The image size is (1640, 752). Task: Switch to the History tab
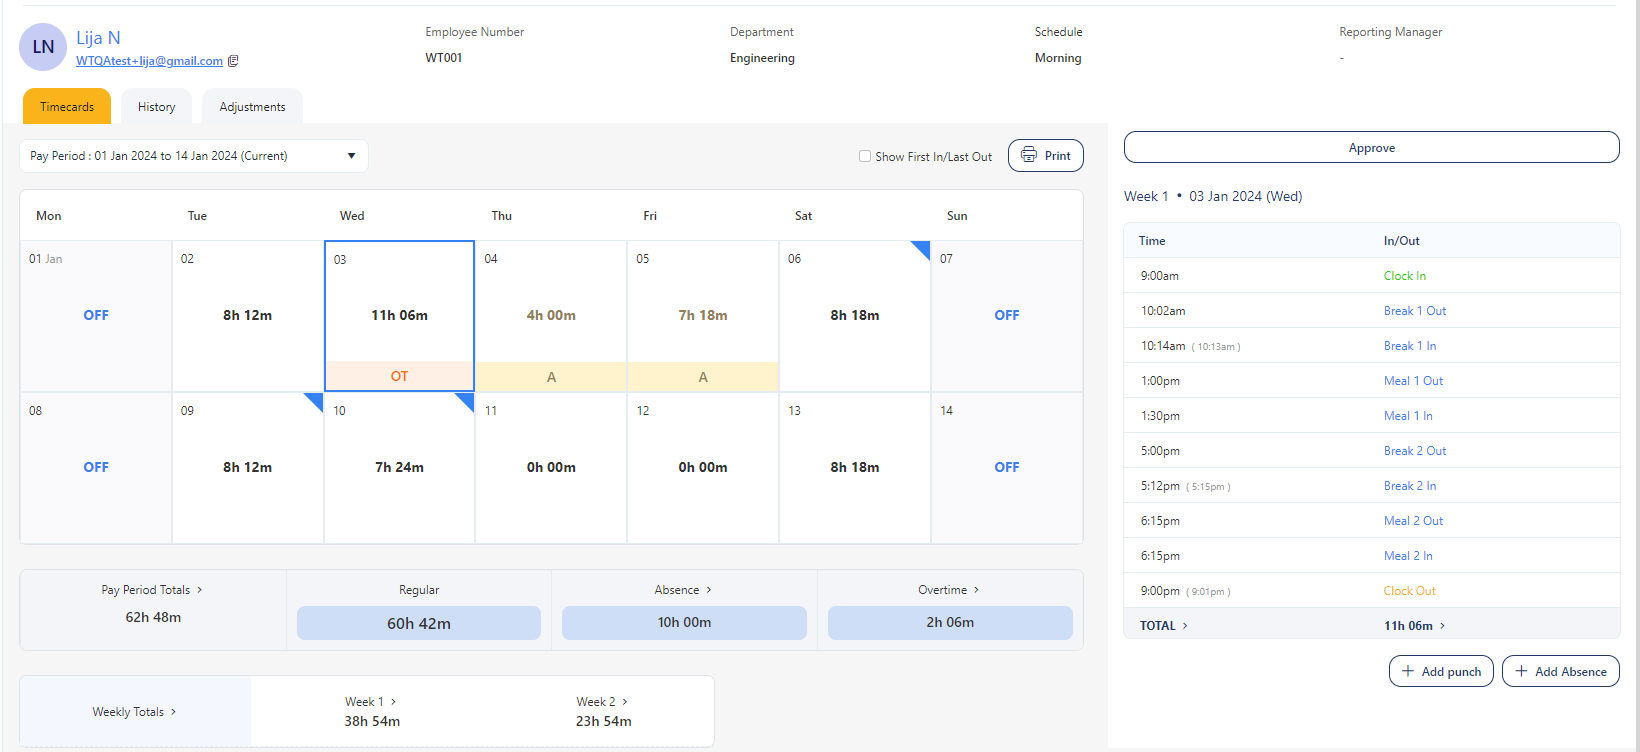click(x=156, y=107)
